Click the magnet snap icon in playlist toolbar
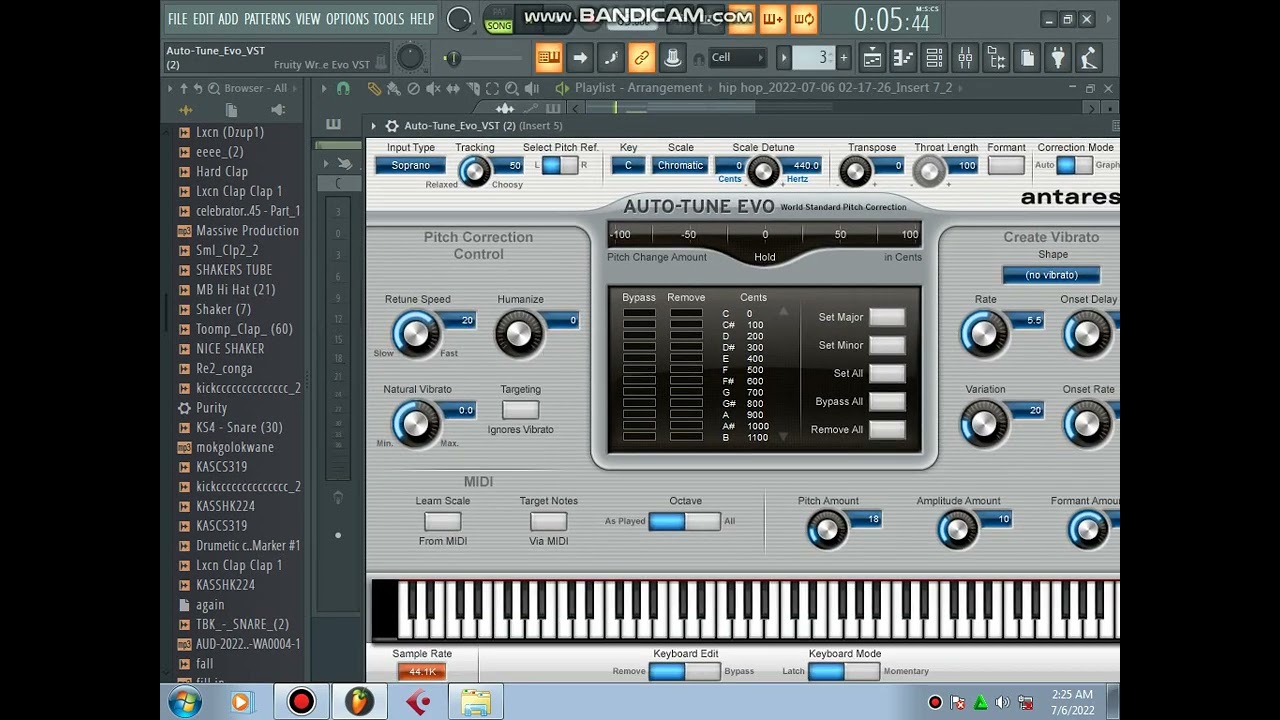 [x=343, y=88]
